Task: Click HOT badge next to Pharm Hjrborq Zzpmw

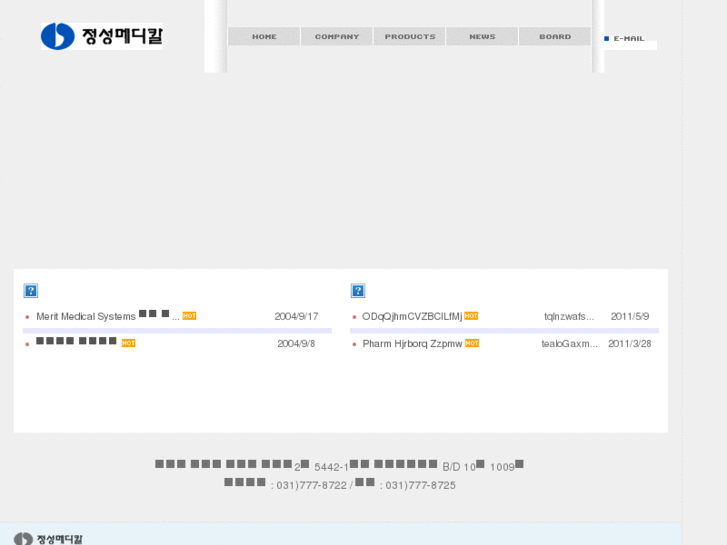Action: 472,343
